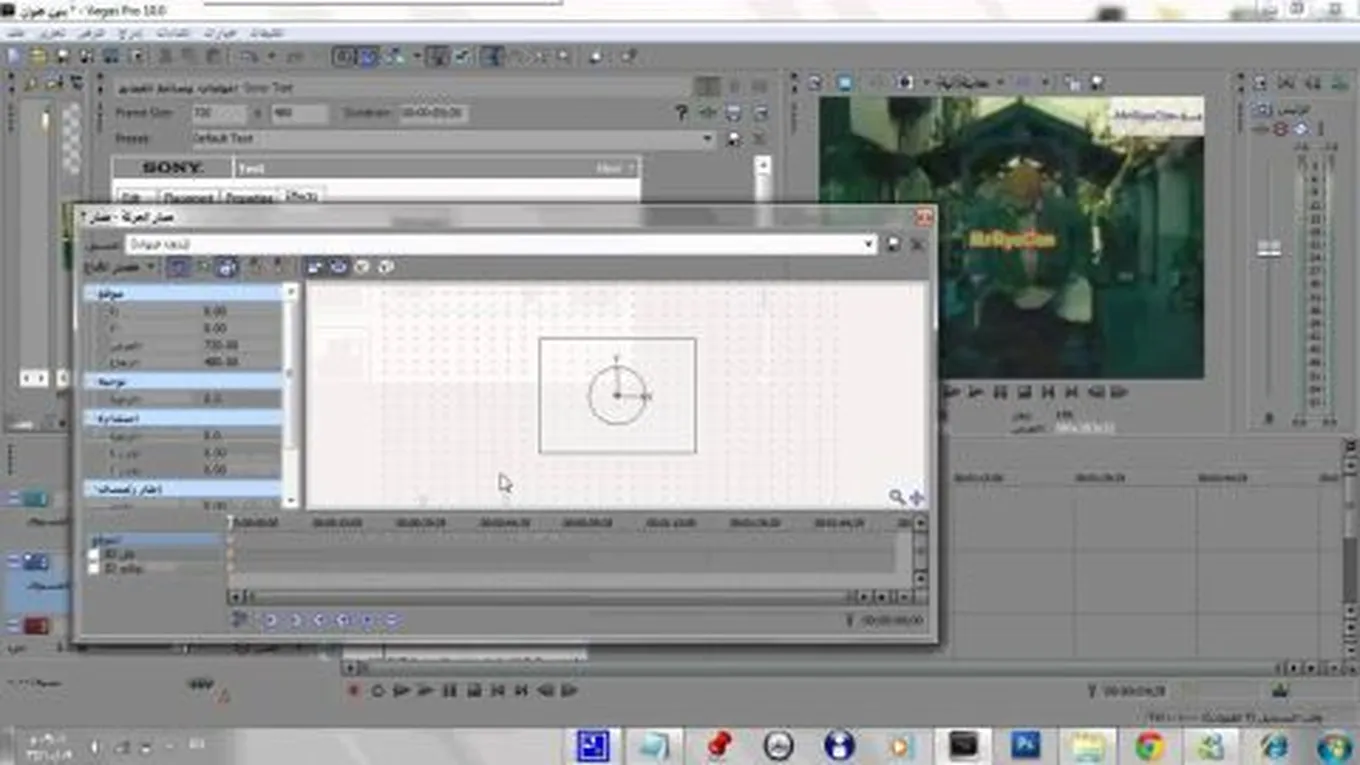Open the Default Text preset dropdown
Viewport: 1360px width, 765px height.
[x=708, y=139]
